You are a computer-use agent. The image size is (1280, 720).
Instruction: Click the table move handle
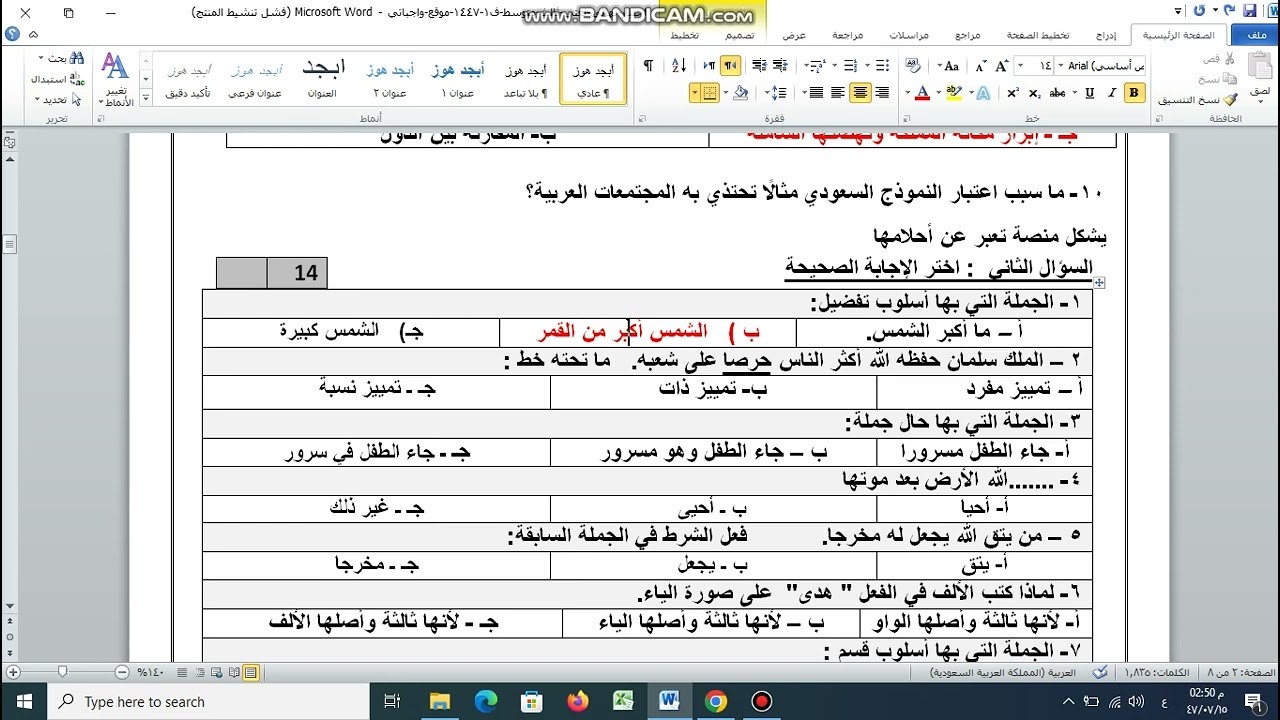click(1099, 284)
